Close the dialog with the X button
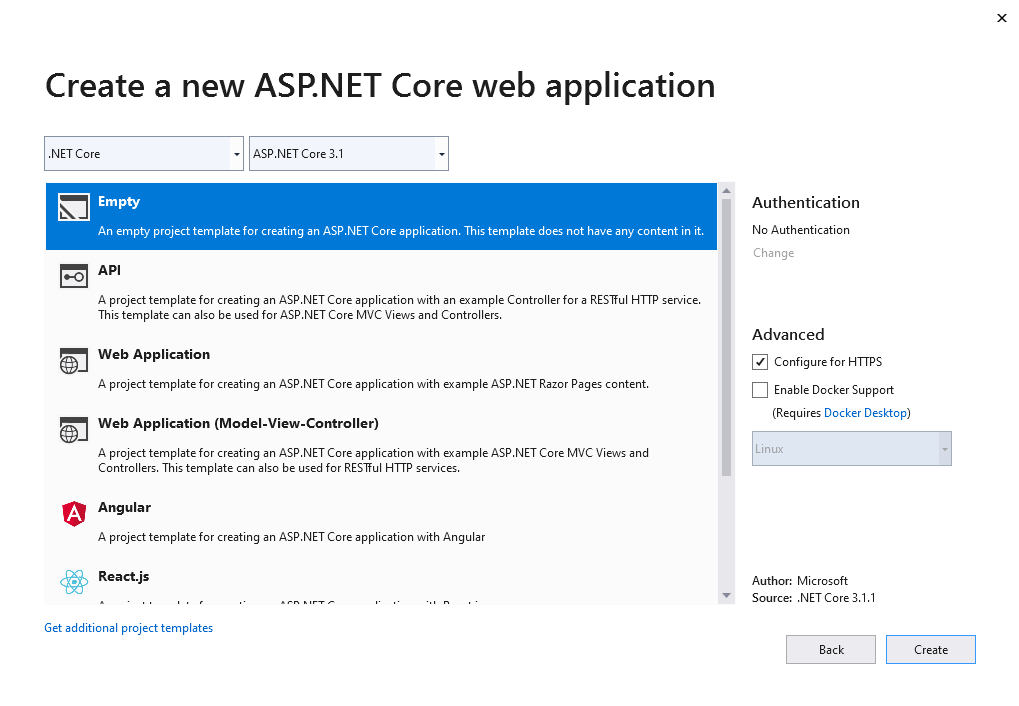This screenshot has width=1019, height=706. tap(1001, 18)
